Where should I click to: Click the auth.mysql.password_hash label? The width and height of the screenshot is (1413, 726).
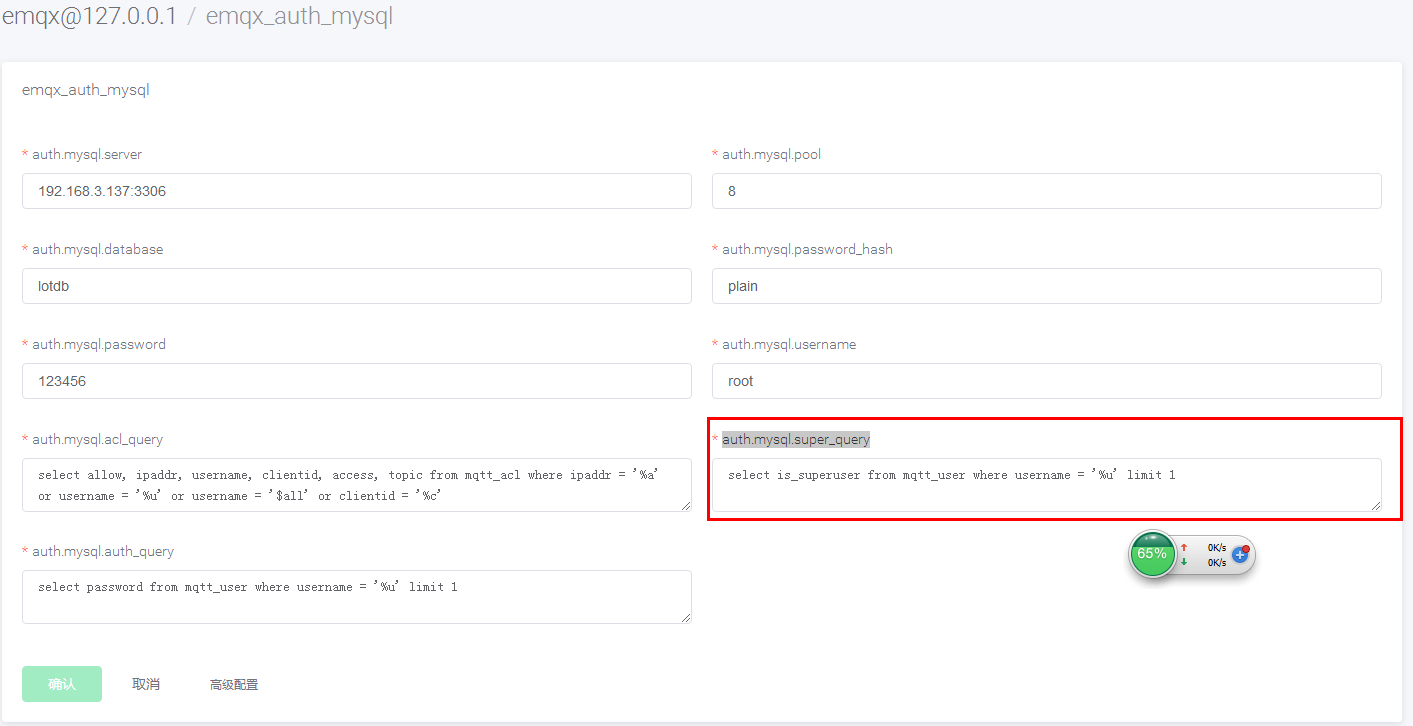click(807, 249)
